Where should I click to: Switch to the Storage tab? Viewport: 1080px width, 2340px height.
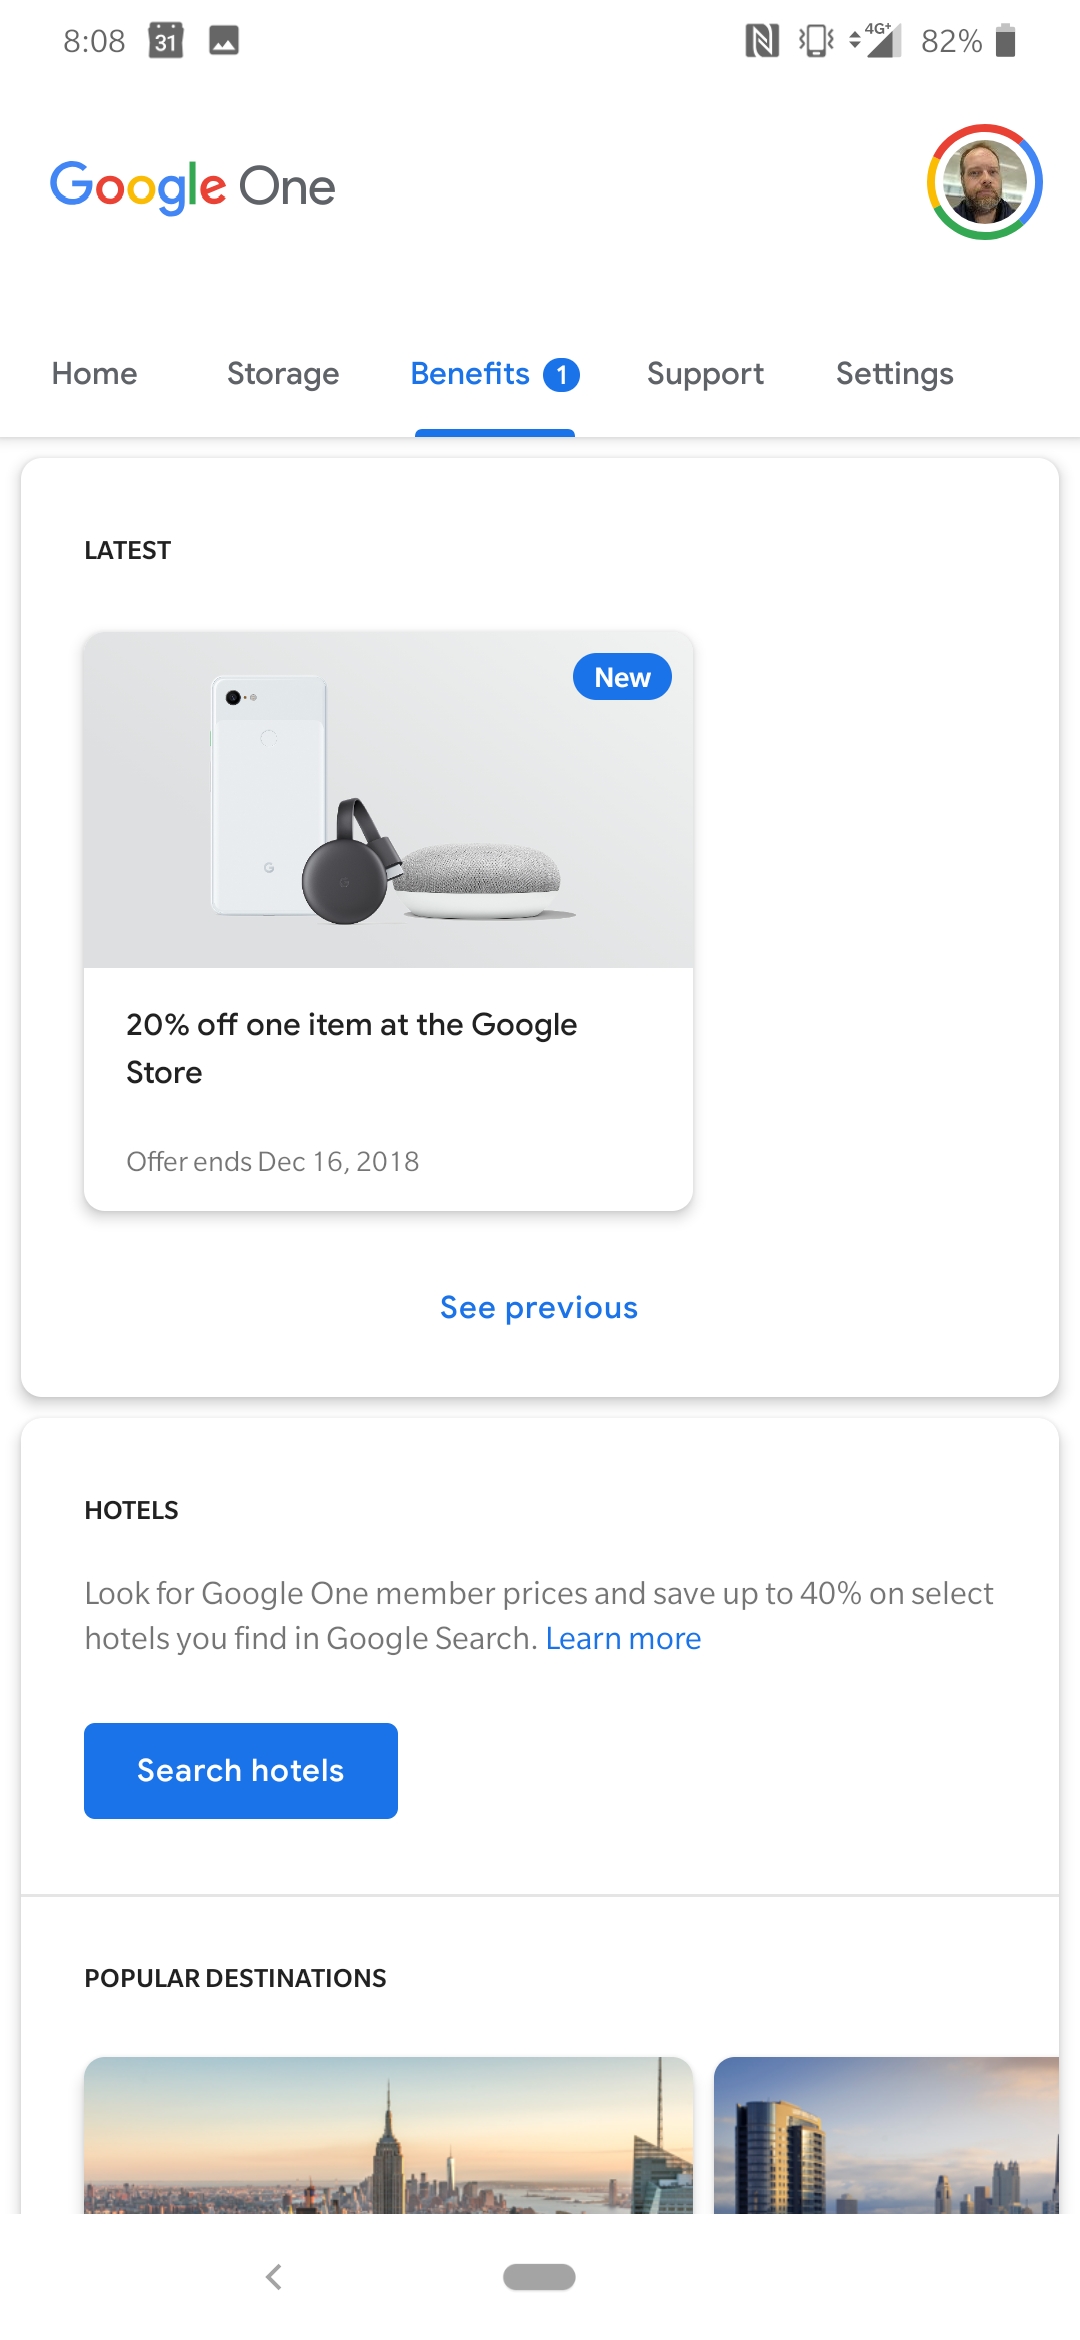pyautogui.click(x=283, y=374)
